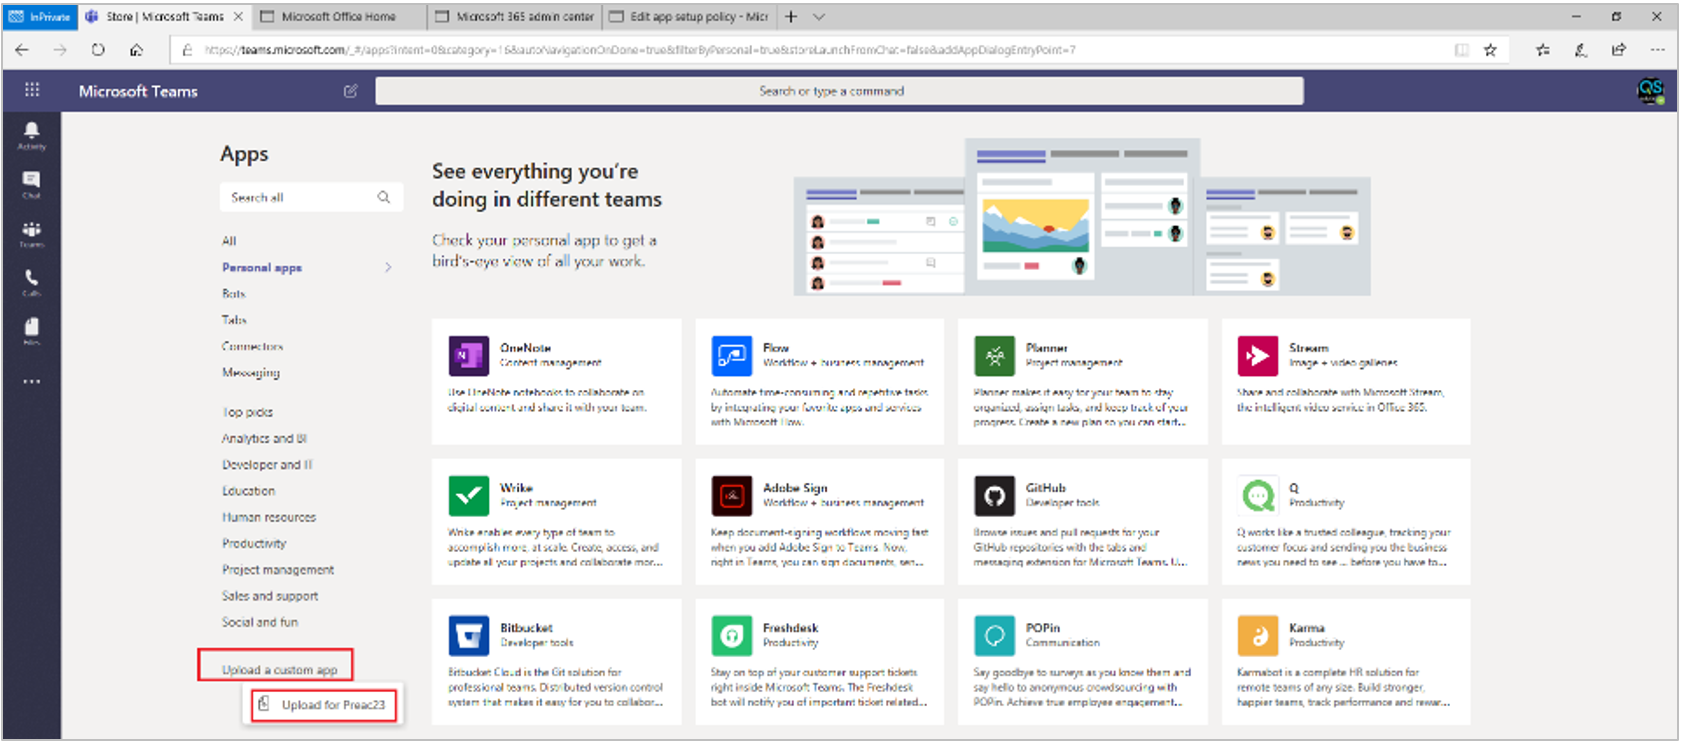Open the Developer and IT category
The image size is (1684, 748).
tap(267, 464)
